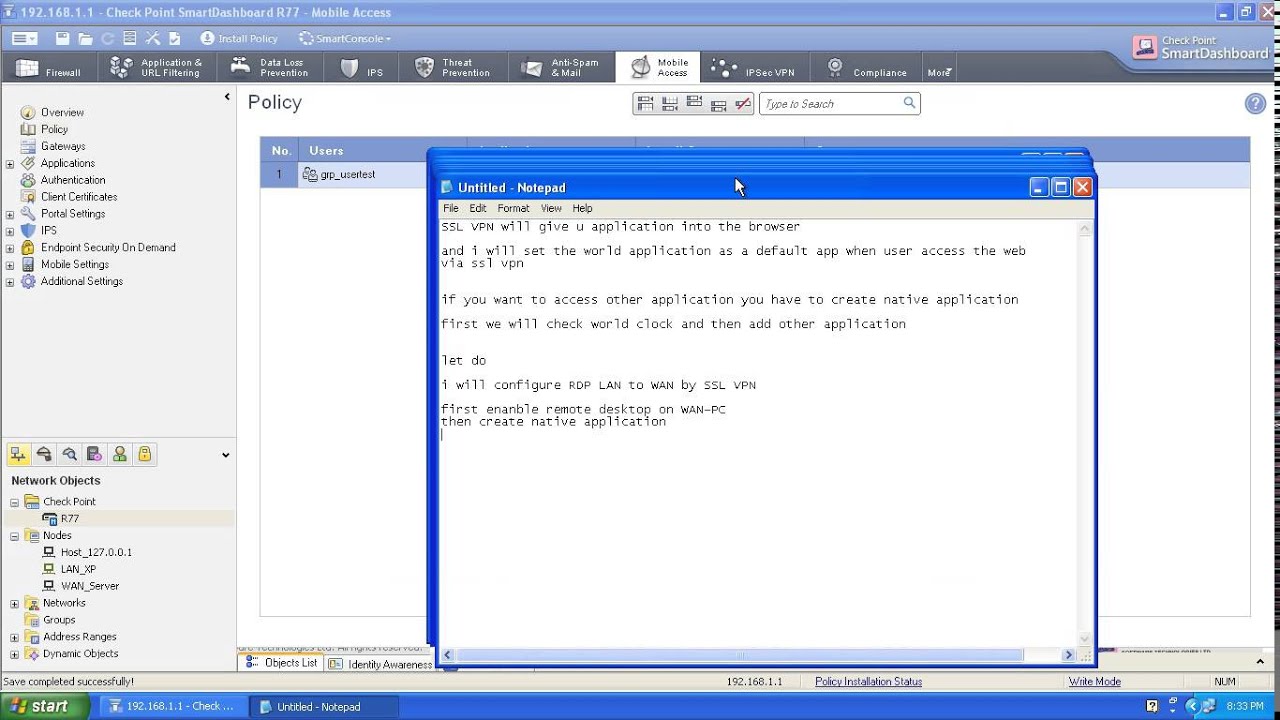Open the IPSec VPN tab
Image resolution: width=1280 pixels, height=720 pixels.
tap(753, 68)
